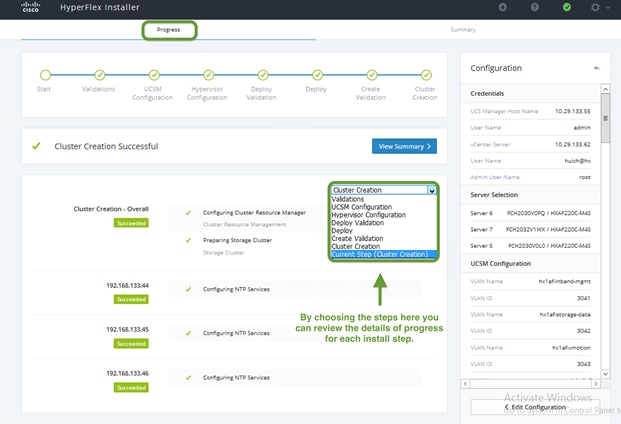Click the Storage Cluster sub-label

[x=223, y=253]
